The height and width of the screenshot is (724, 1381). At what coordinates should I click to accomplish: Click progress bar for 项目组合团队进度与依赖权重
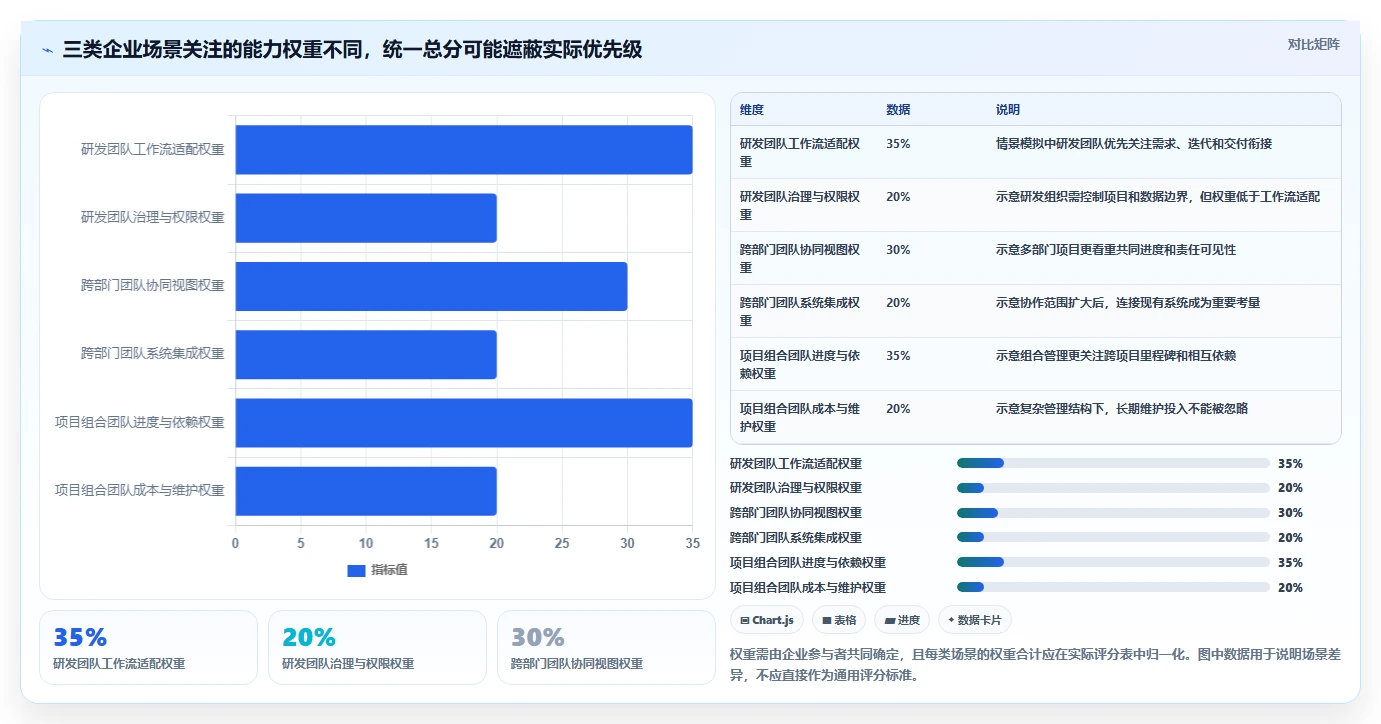click(1113, 562)
